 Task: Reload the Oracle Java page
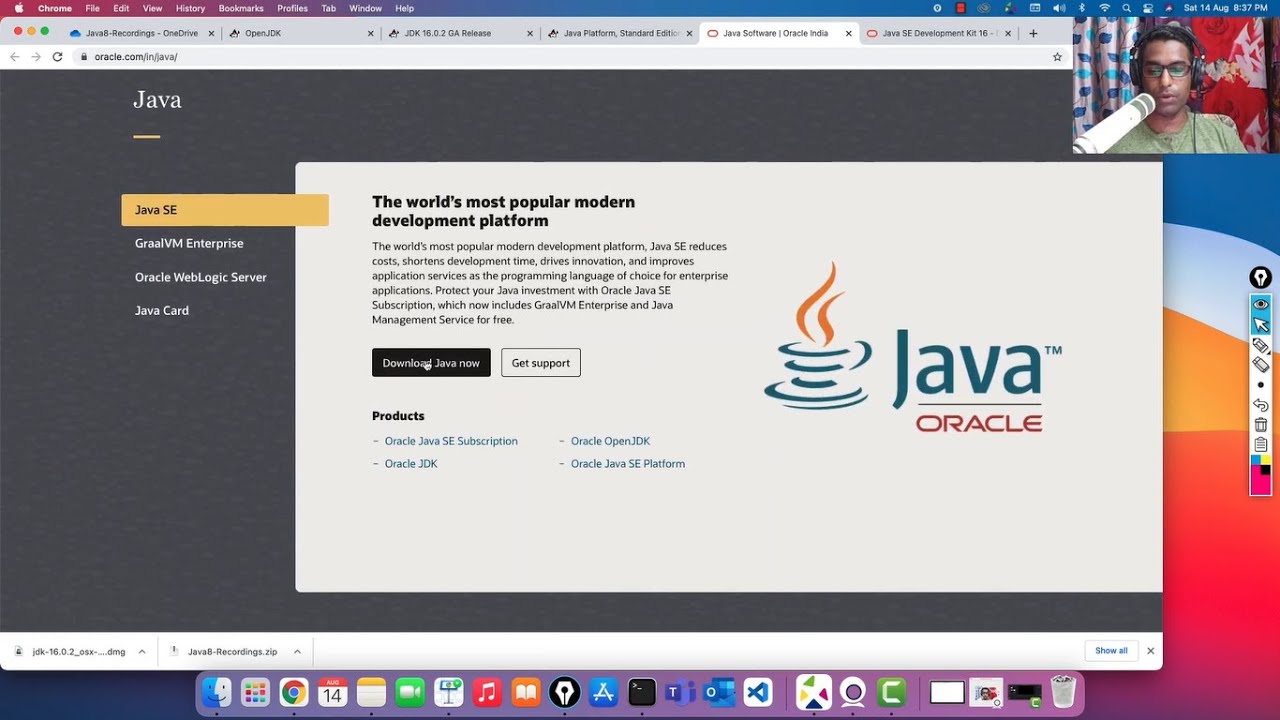[x=57, y=57]
